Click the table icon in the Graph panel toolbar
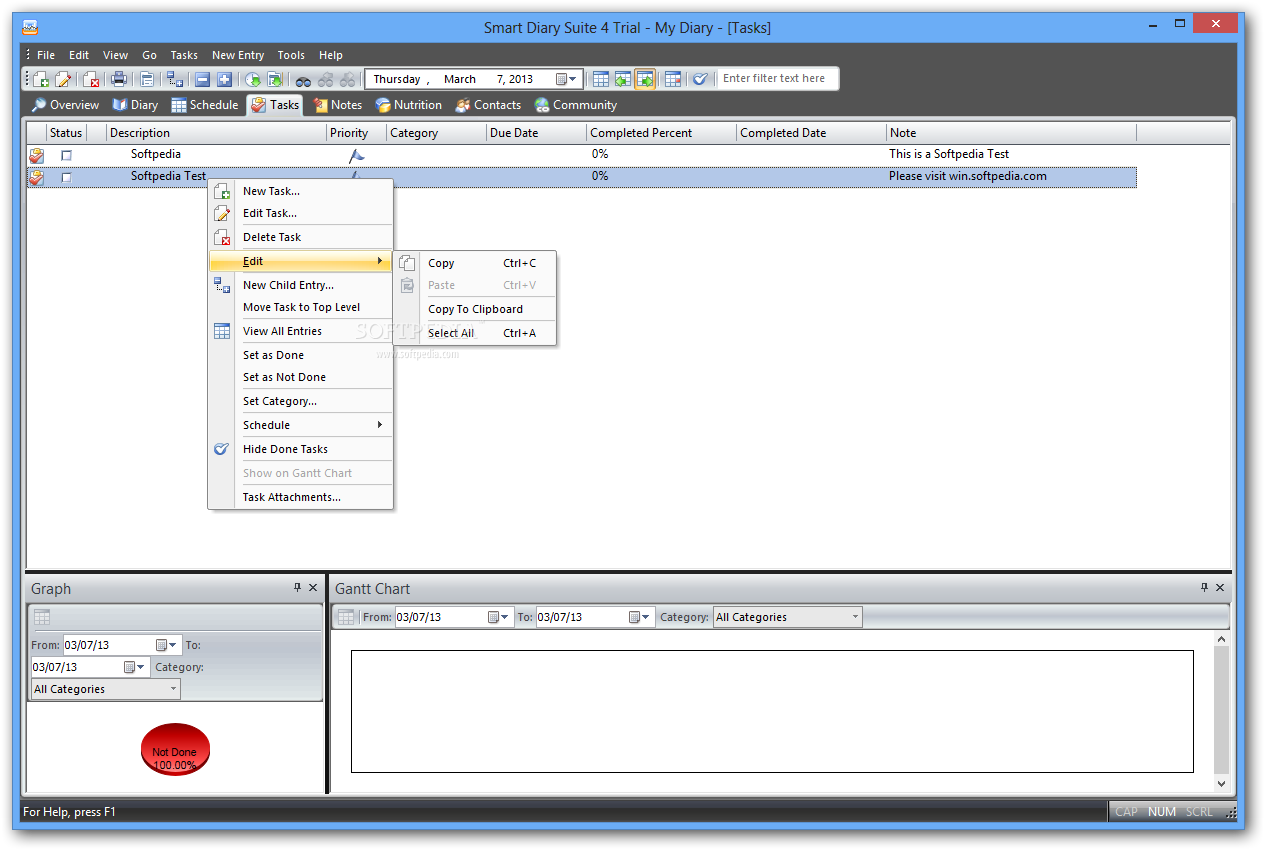1265x850 pixels. [42, 617]
